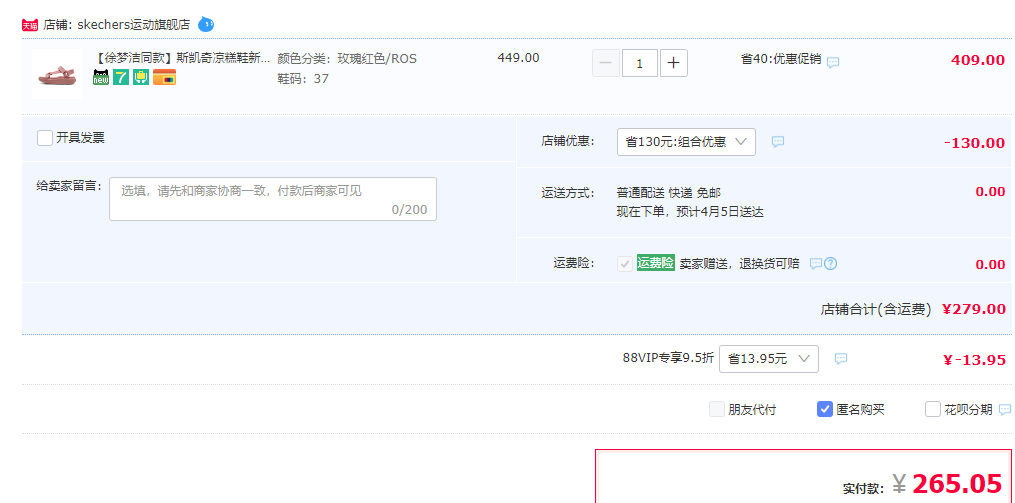Click the 鞋码：37 size text
The image size is (1015, 503).
pyautogui.click(x=303, y=79)
